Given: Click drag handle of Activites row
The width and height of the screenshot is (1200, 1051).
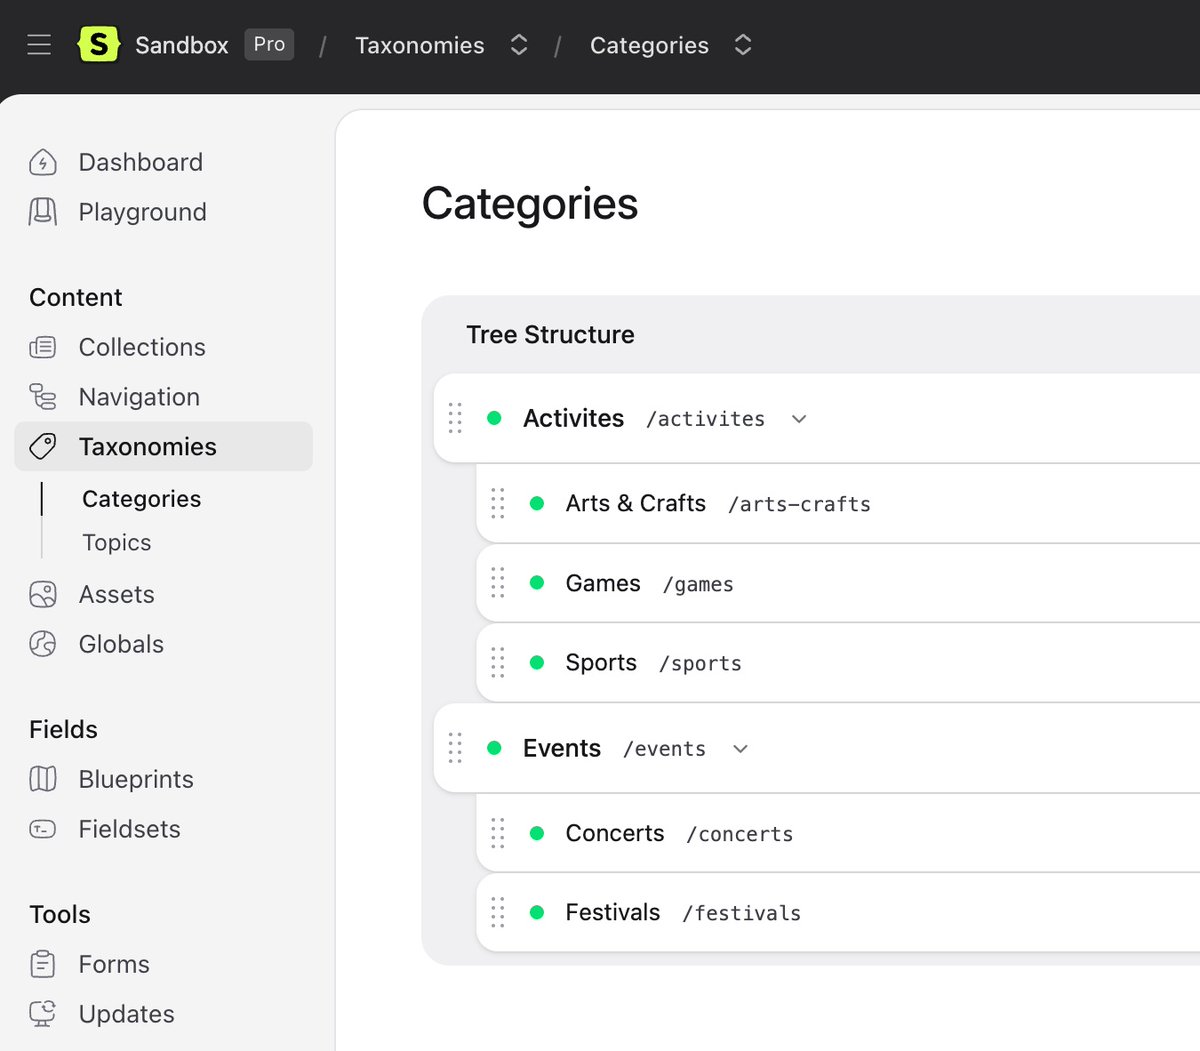Looking at the screenshot, I should pyautogui.click(x=455, y=418).
